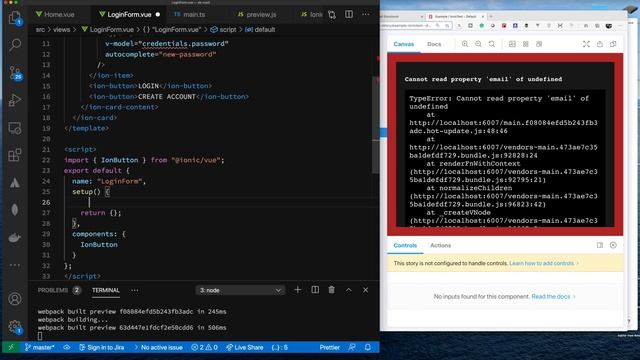
Task: Change viewport size in Storybook toolbar
Action: point(539,44)
